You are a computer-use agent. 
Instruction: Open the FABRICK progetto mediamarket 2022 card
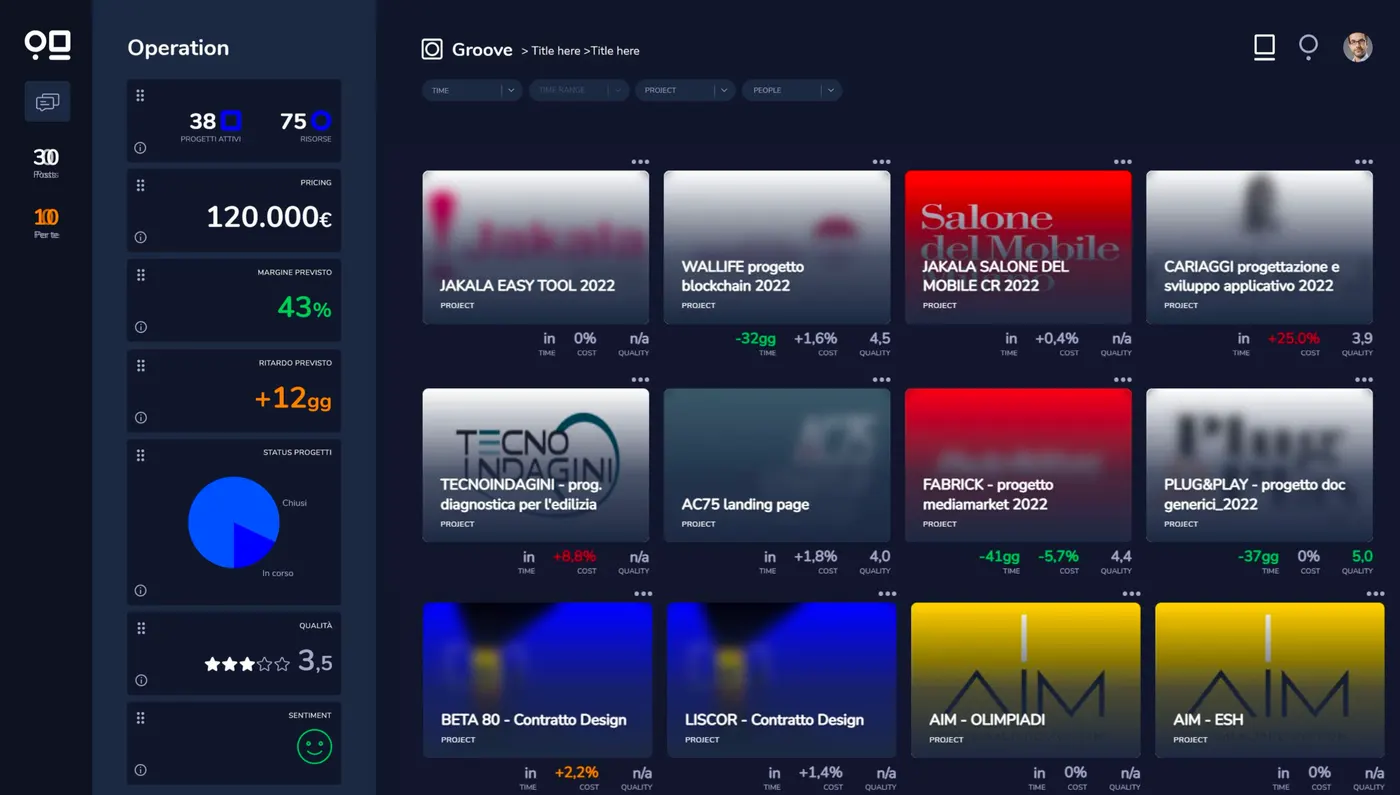click(1018, 465)
